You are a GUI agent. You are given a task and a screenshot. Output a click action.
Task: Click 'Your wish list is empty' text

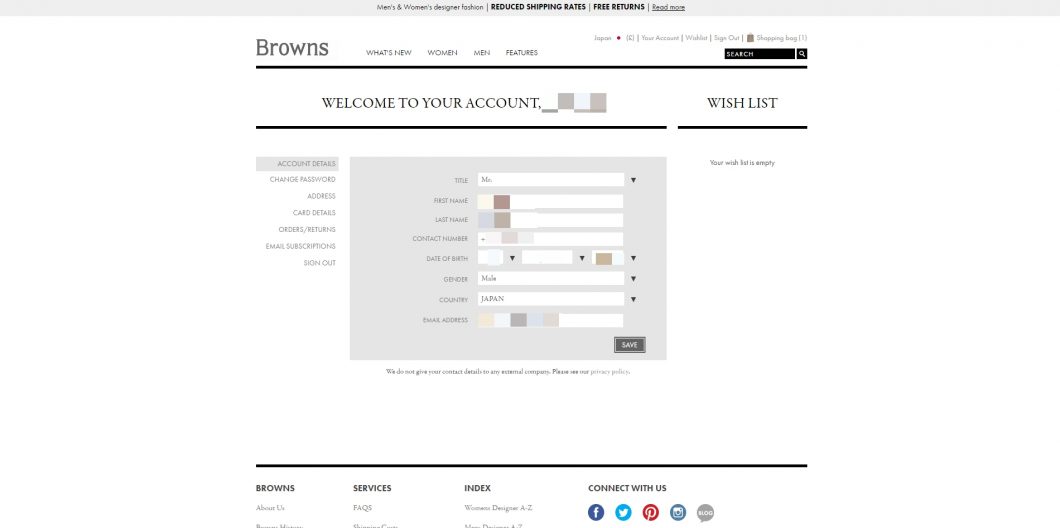pyautogui.click(x=742, y=163)
